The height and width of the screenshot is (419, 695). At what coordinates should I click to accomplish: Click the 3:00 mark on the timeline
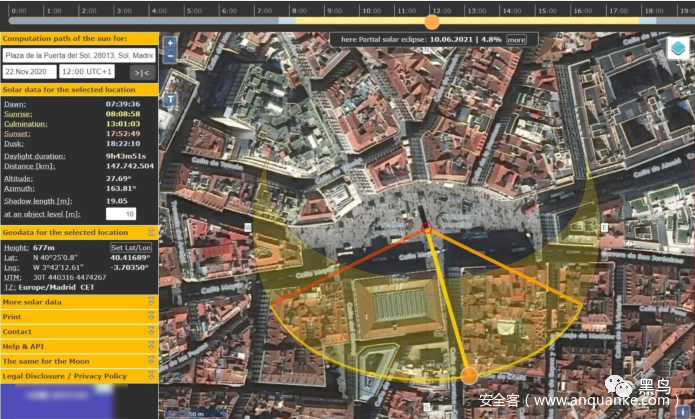pyautogui.click(x=124, y=11)
